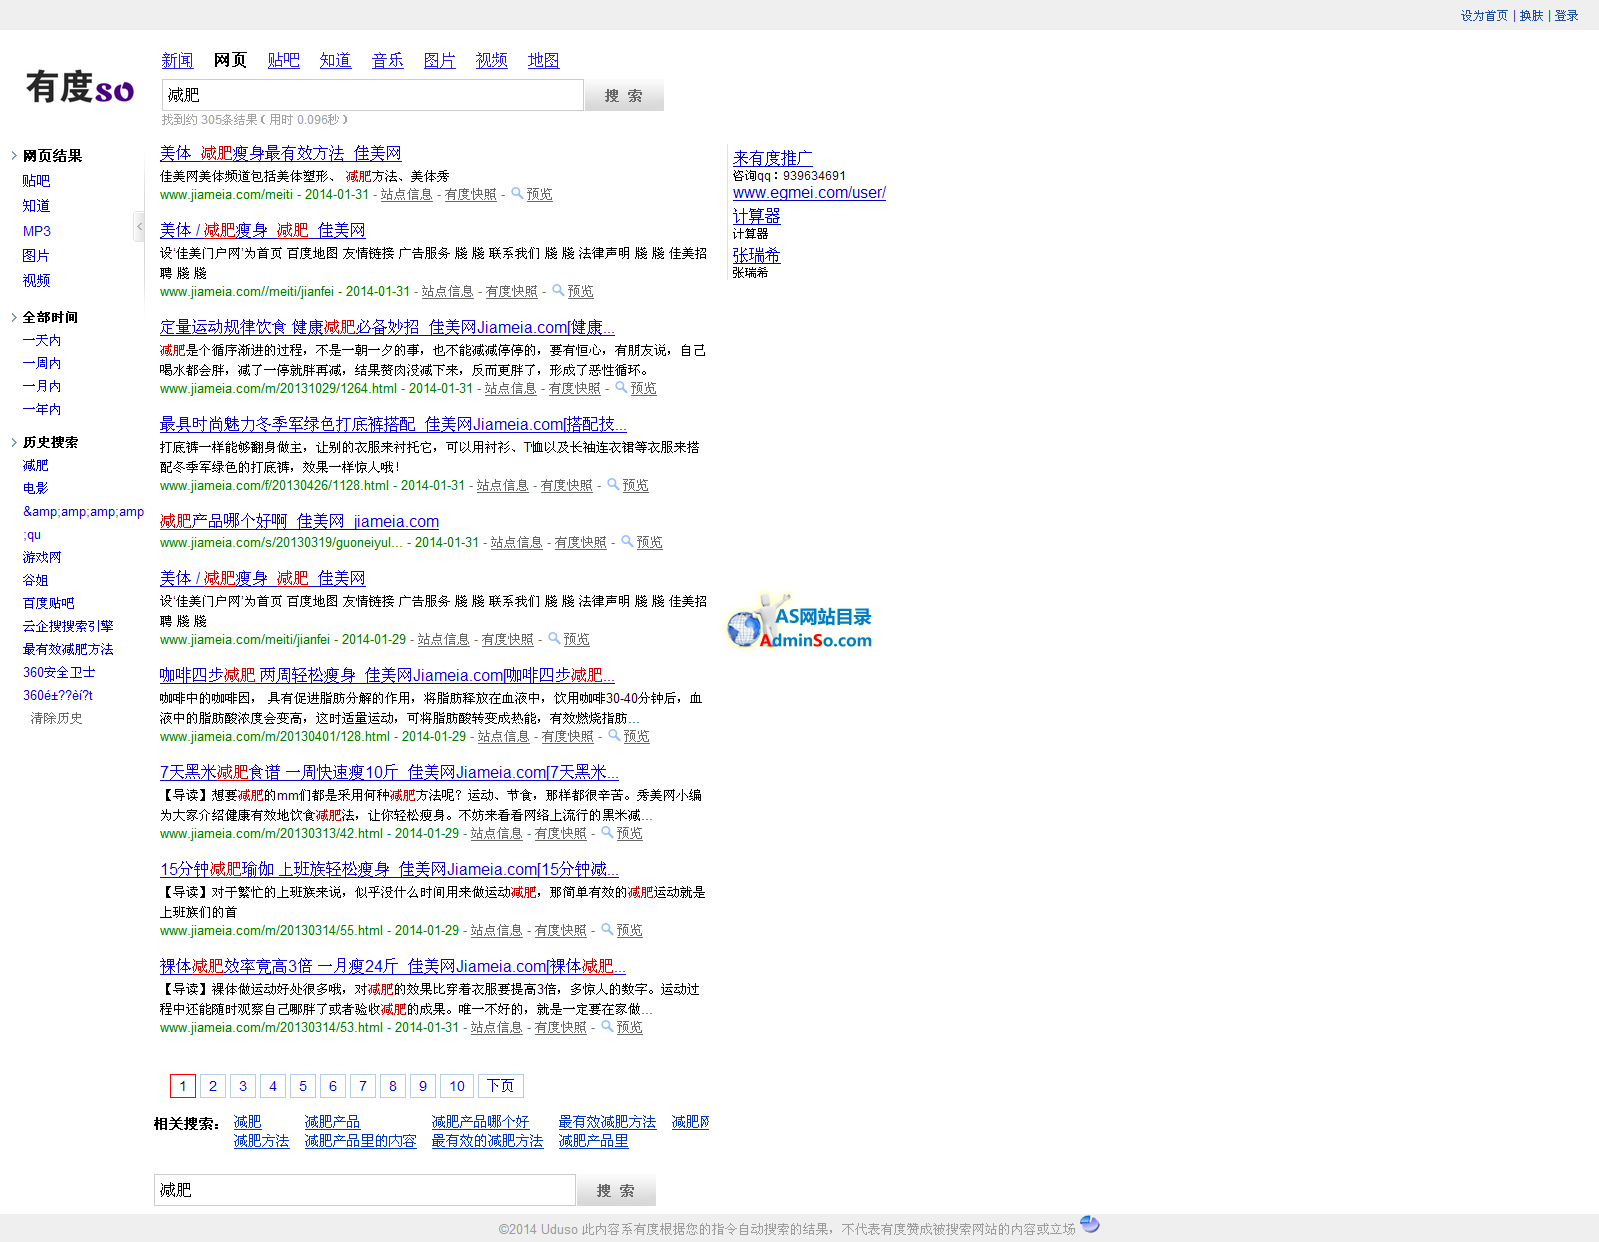
Task: Switch to the 音乐 tab
Action: pos(387,60)
